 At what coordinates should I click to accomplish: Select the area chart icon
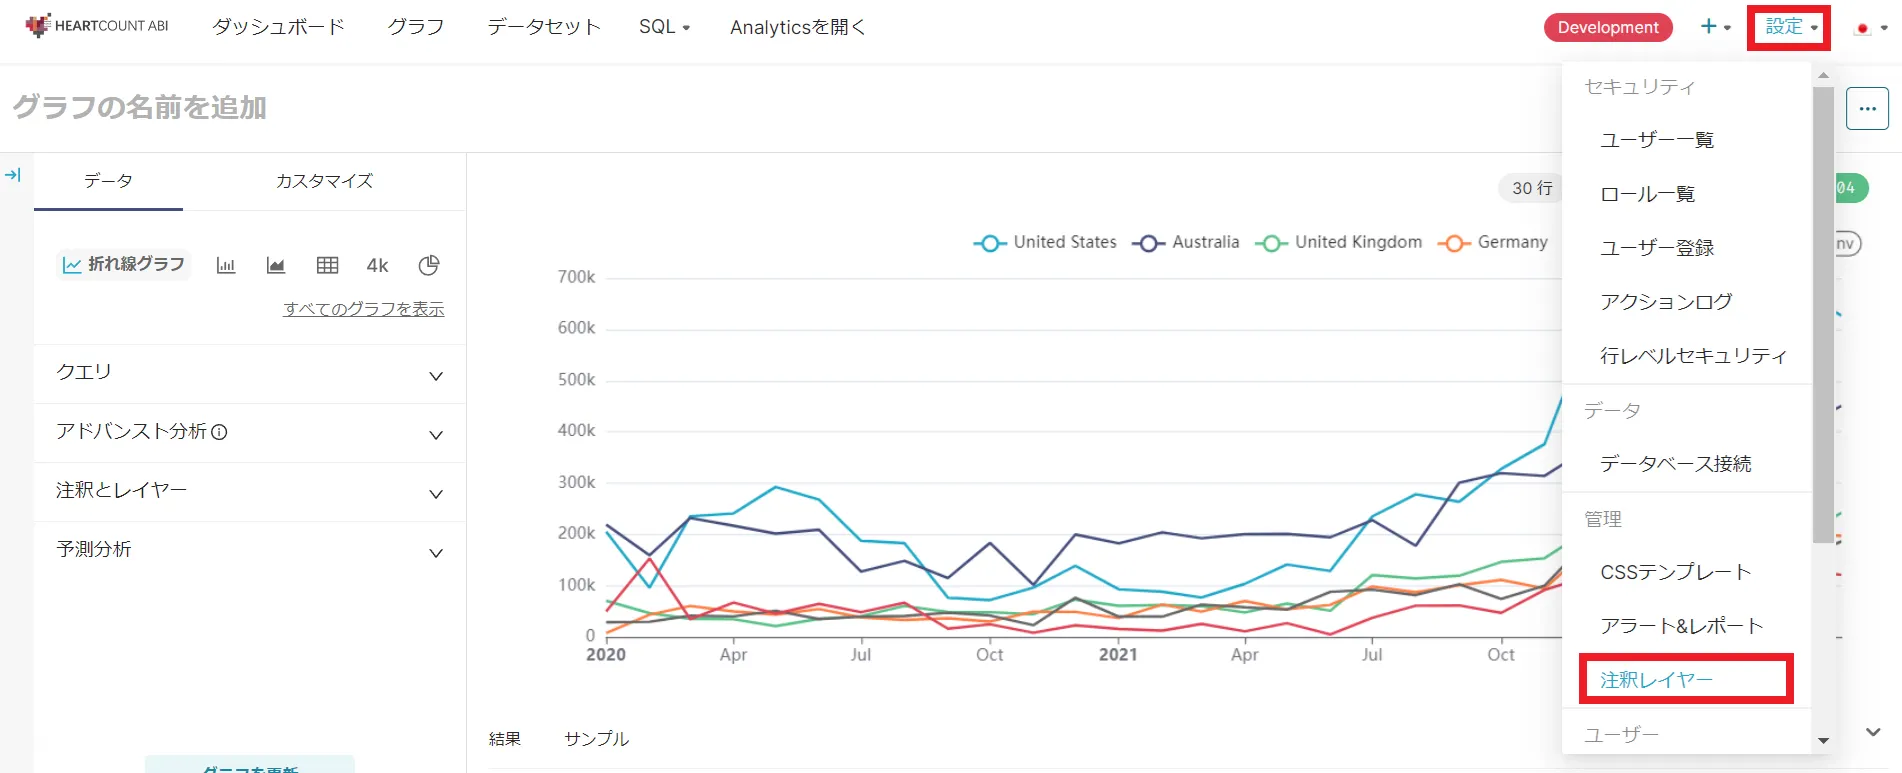[x=276, y=265]
